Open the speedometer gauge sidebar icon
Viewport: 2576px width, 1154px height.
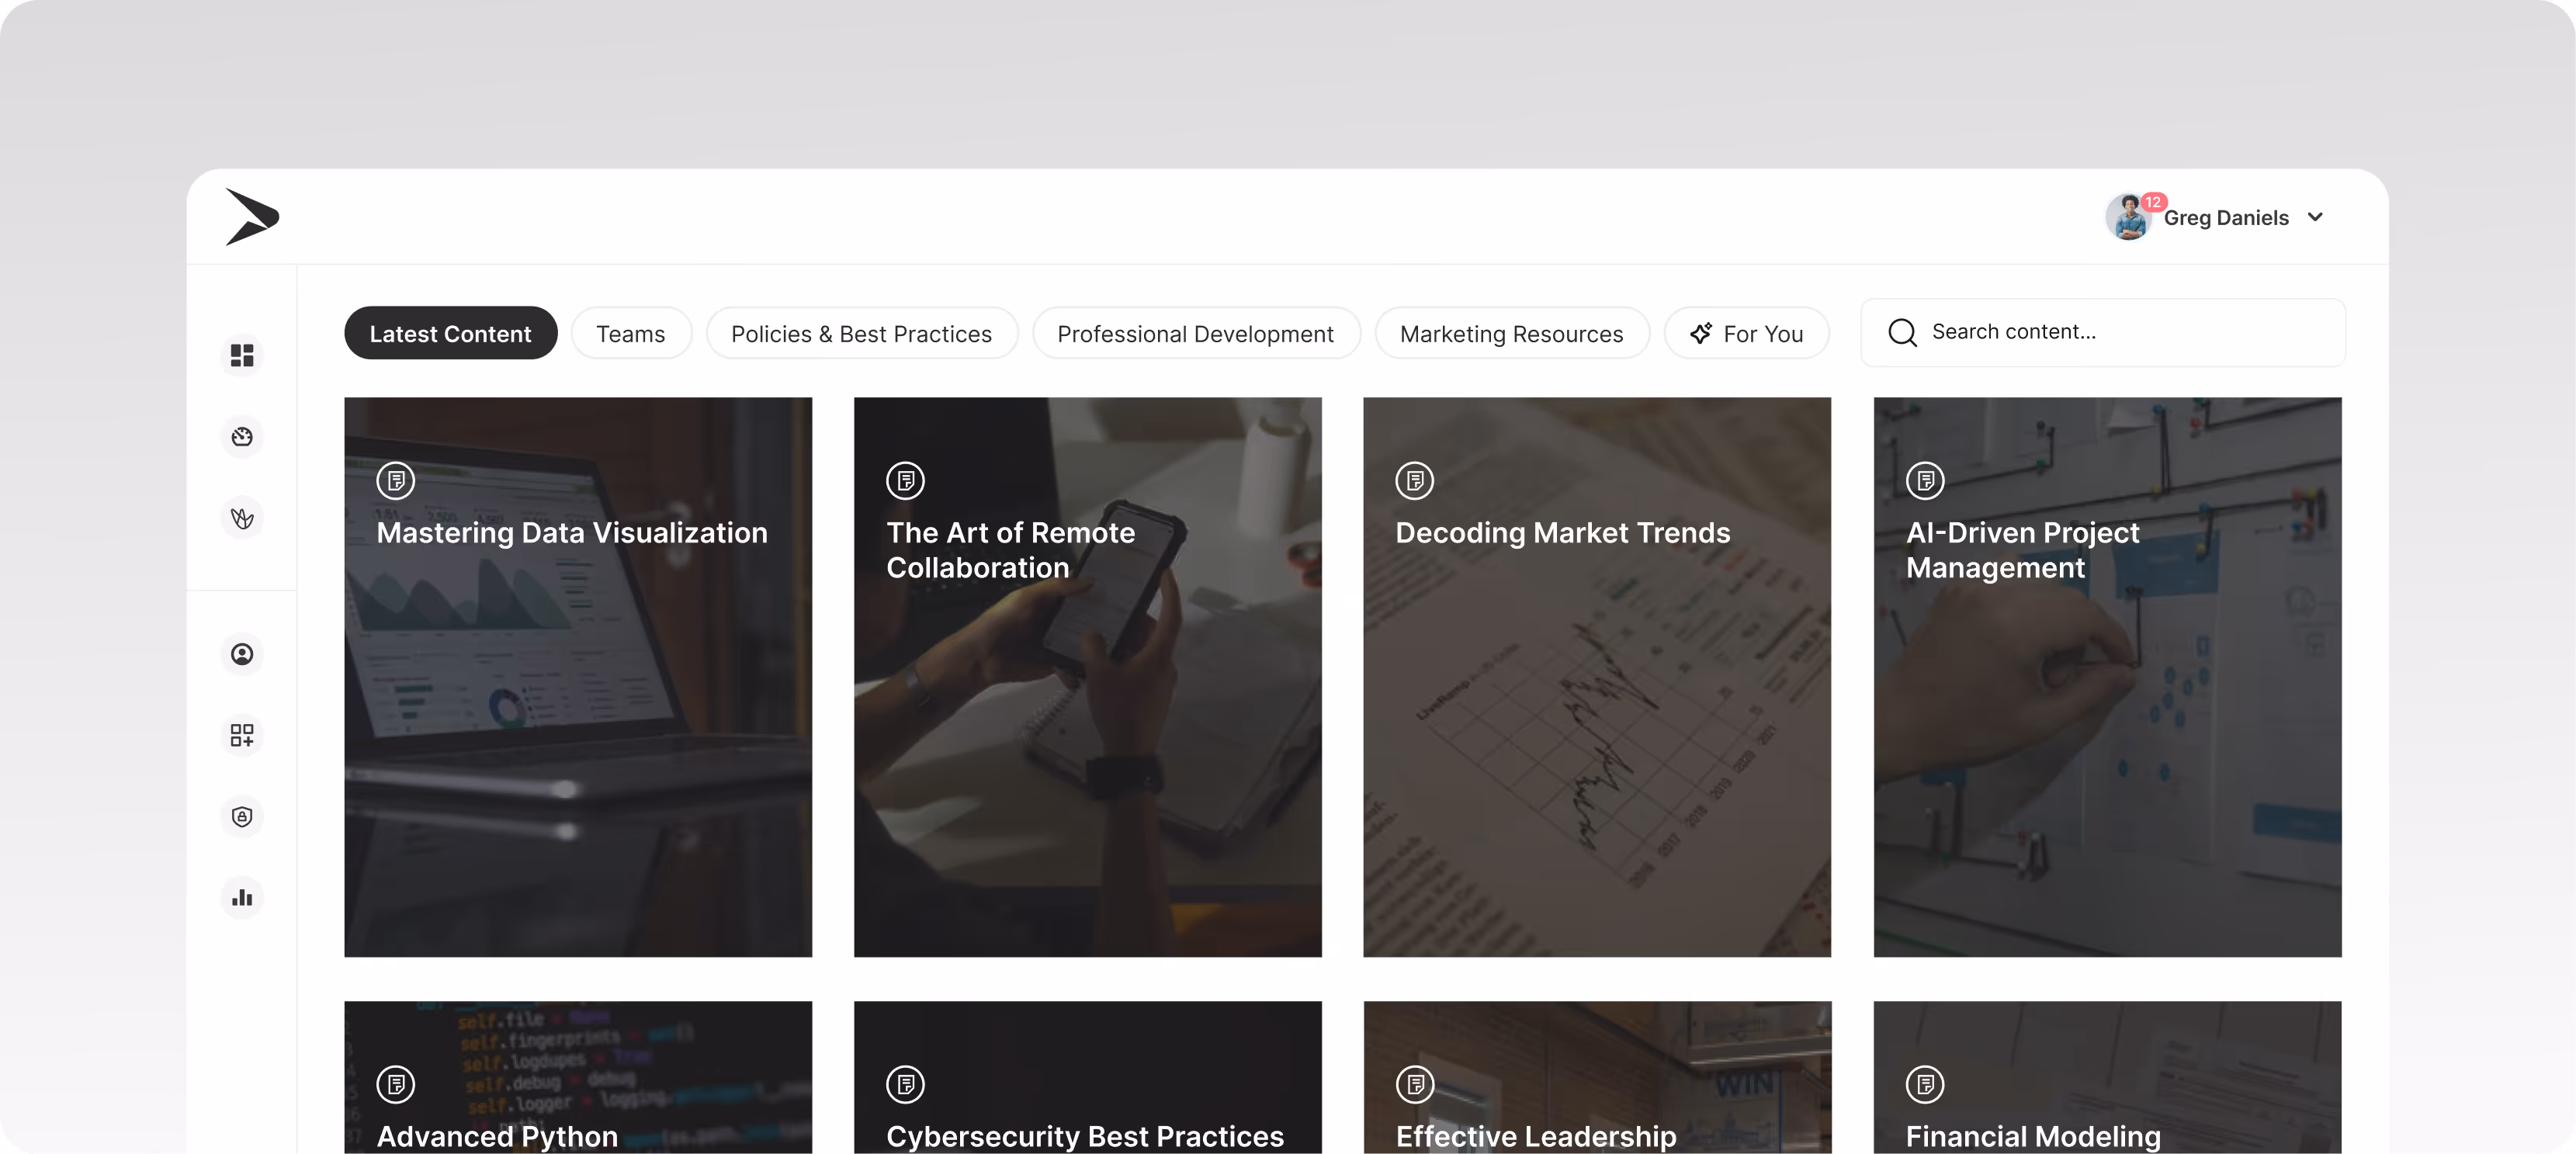pos(242,436)
